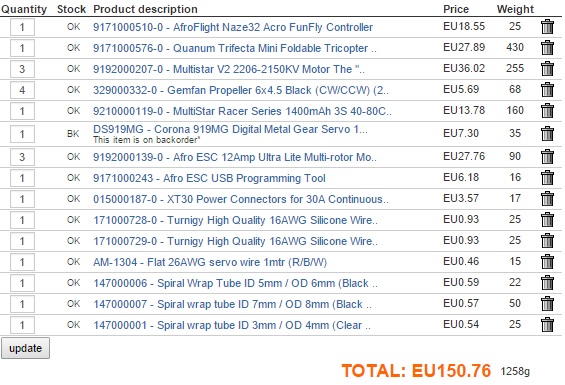Screen dimensions: 565x385
Task: Open the 171000729-0 Turnigy Silicone Wire link
Action: (236, 241)
